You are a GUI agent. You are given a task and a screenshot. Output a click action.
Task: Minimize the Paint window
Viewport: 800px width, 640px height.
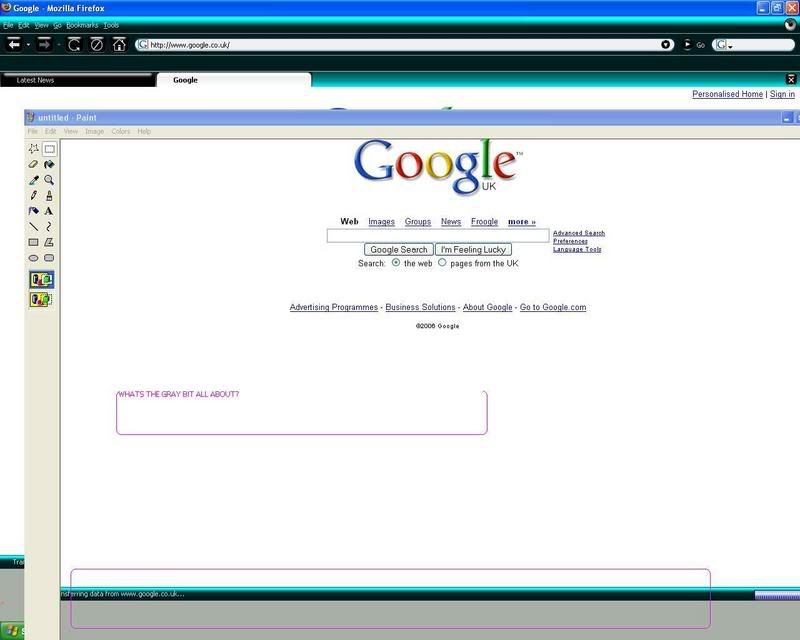787,118
